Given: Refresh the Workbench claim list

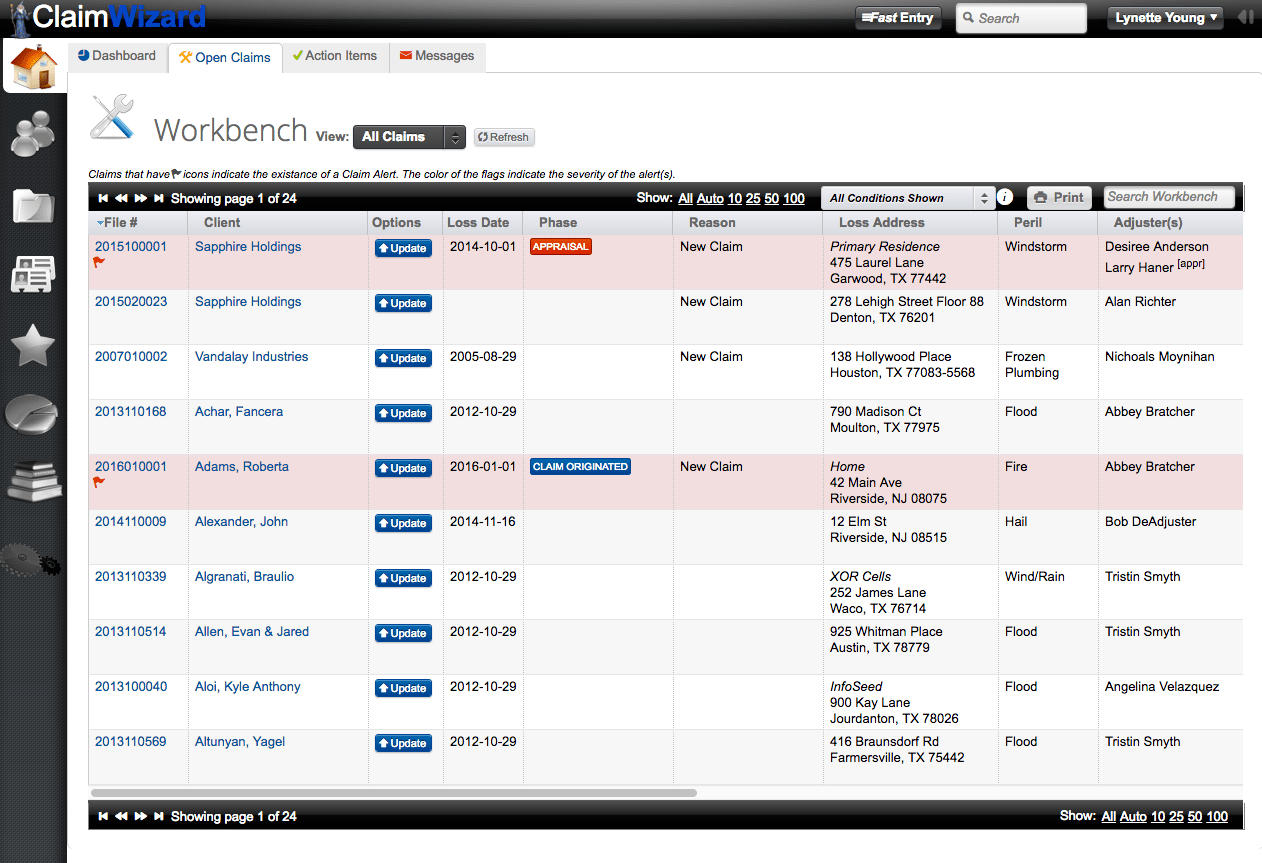Looking at the screenshot, I should tap(503, 137).
